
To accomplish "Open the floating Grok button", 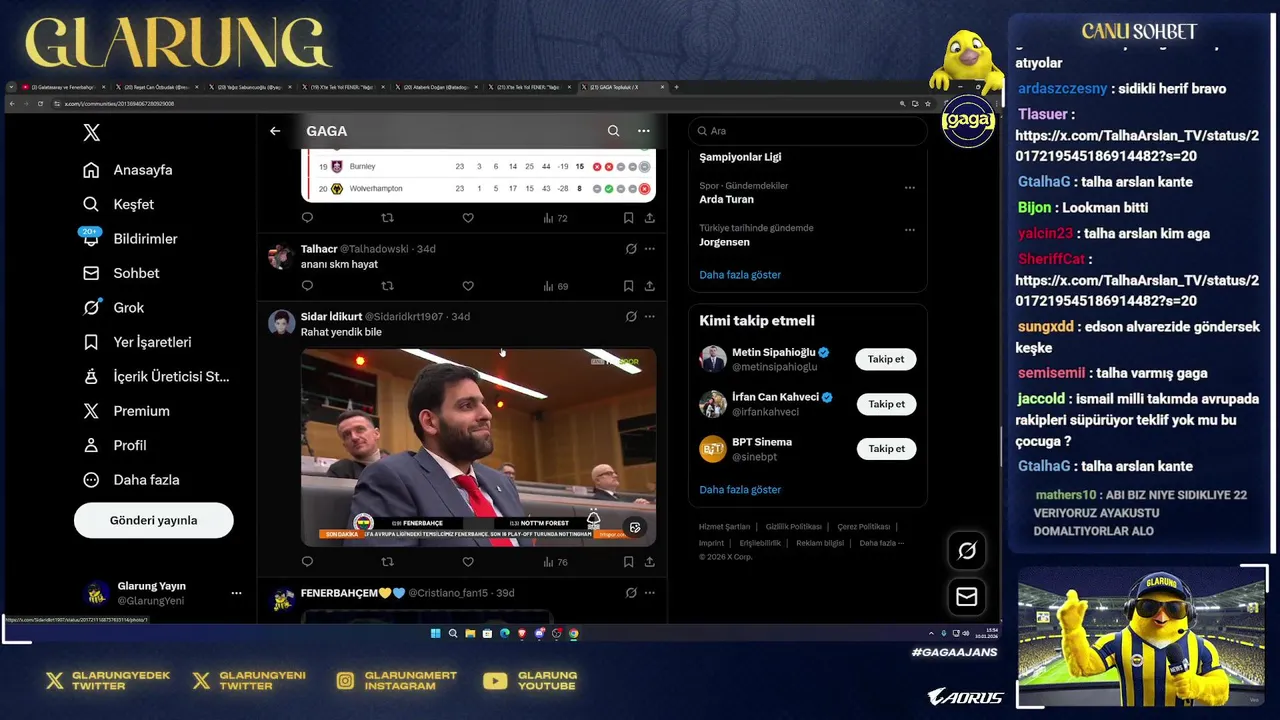I will tap(967, 551).
